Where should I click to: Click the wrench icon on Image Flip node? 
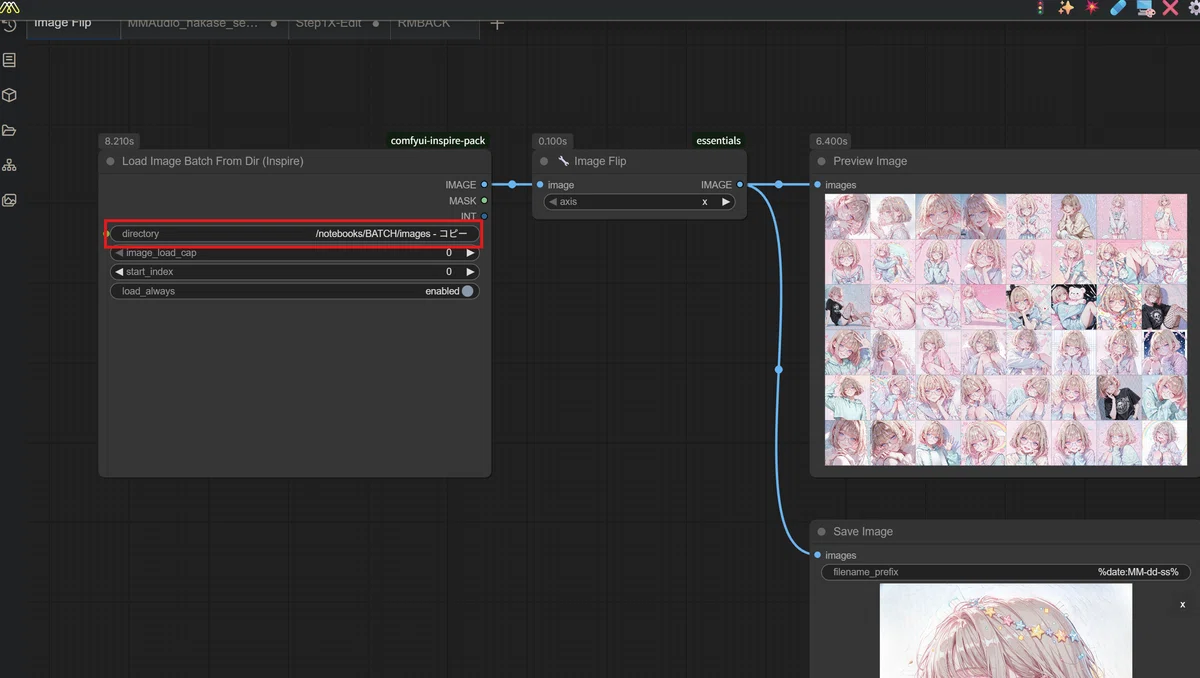[563, 161]
